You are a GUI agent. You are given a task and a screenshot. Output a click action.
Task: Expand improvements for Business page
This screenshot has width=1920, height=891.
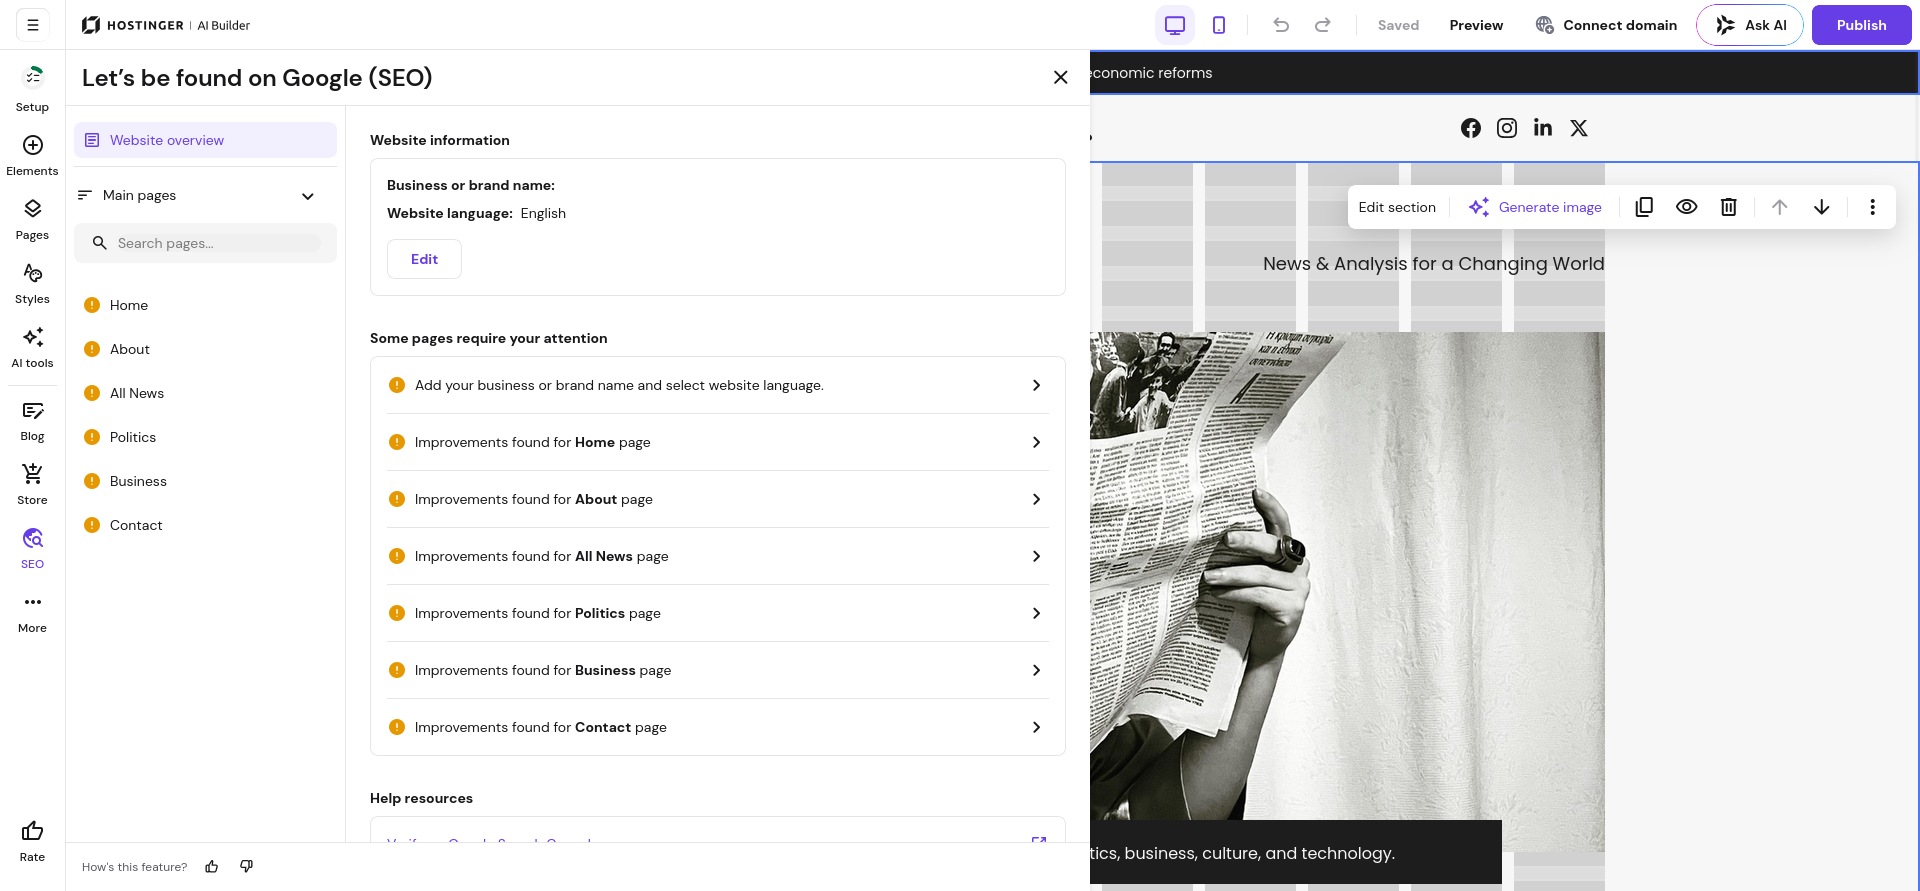pos(718,670)
